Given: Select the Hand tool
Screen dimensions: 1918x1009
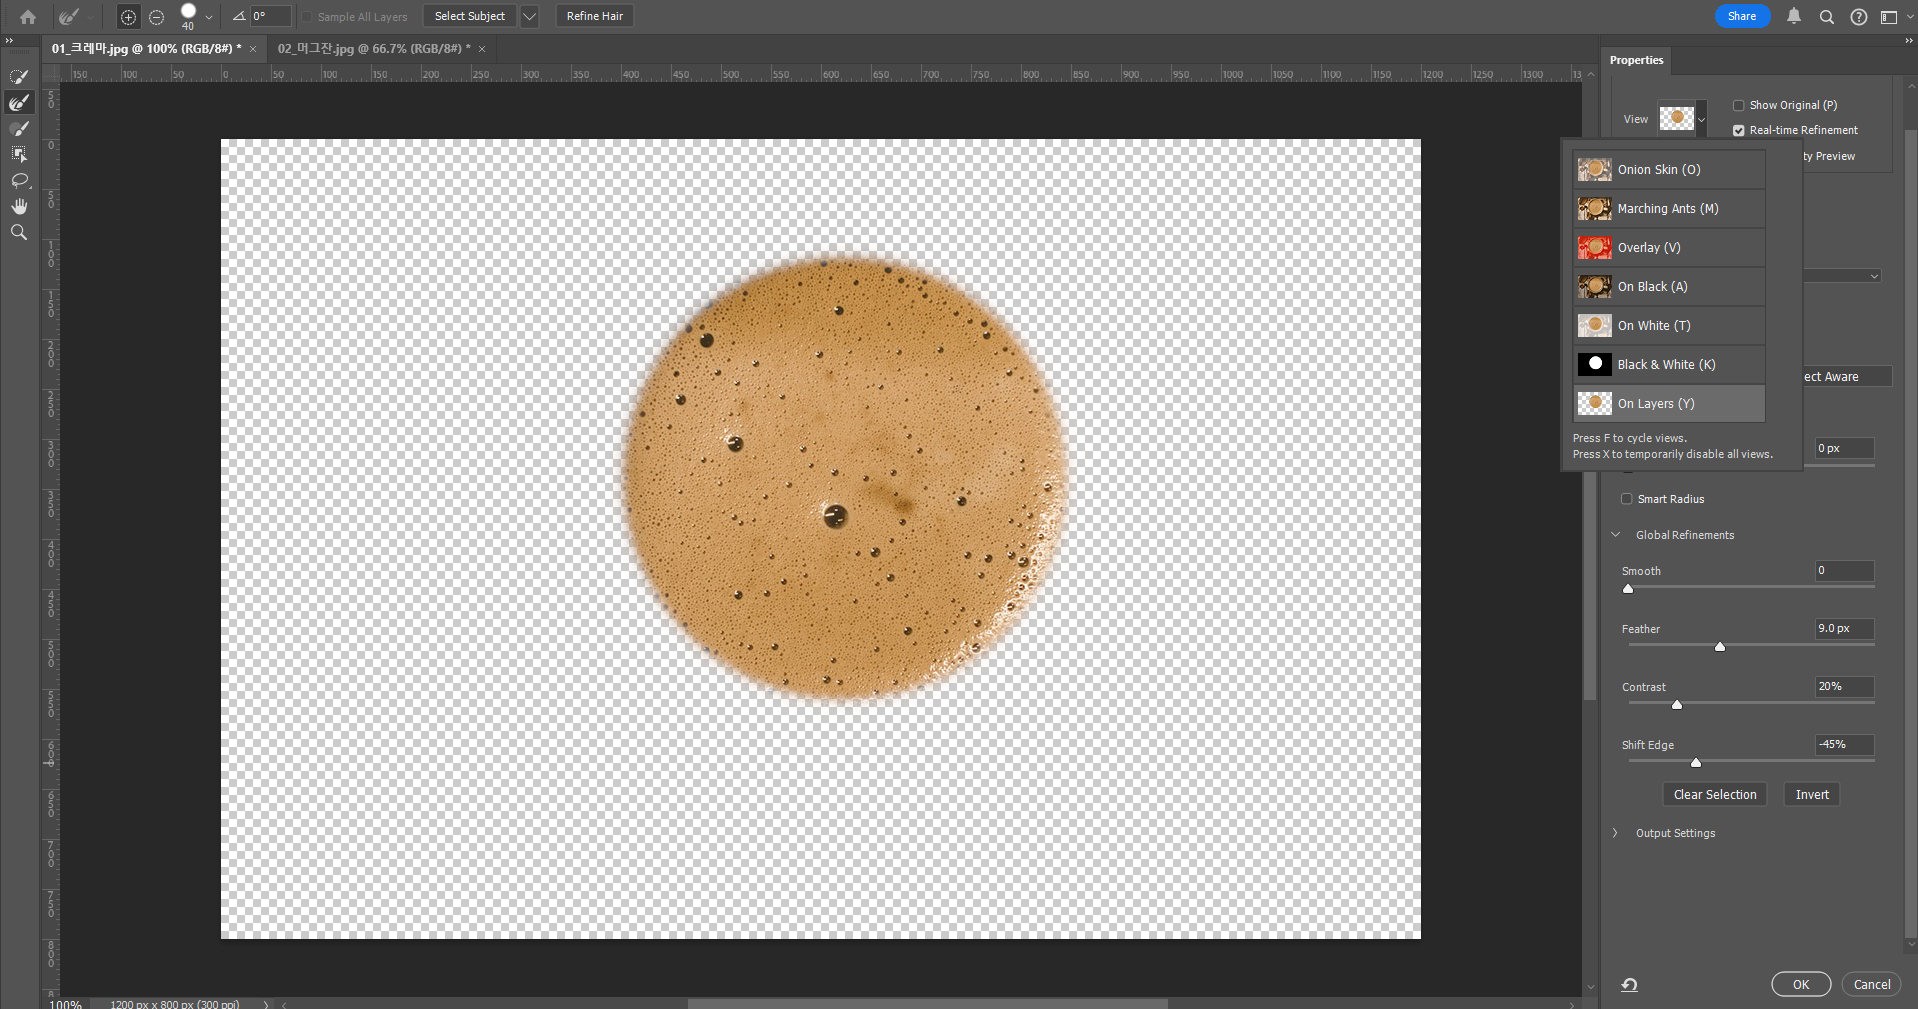Looking at the screenshot, I should pyautogui.click(x=19, y=206).
